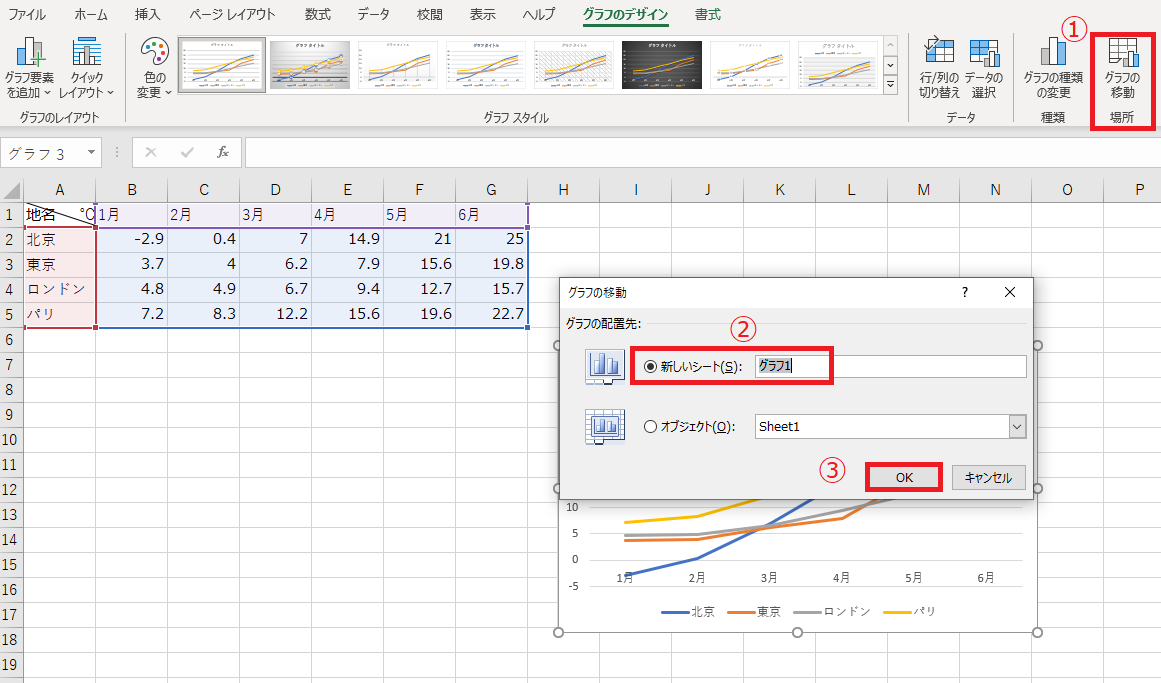Click キャンセル in the dialog
The width and height of the screenshot is (1161, 683).
pyautogui.click(x=988, y=477)
